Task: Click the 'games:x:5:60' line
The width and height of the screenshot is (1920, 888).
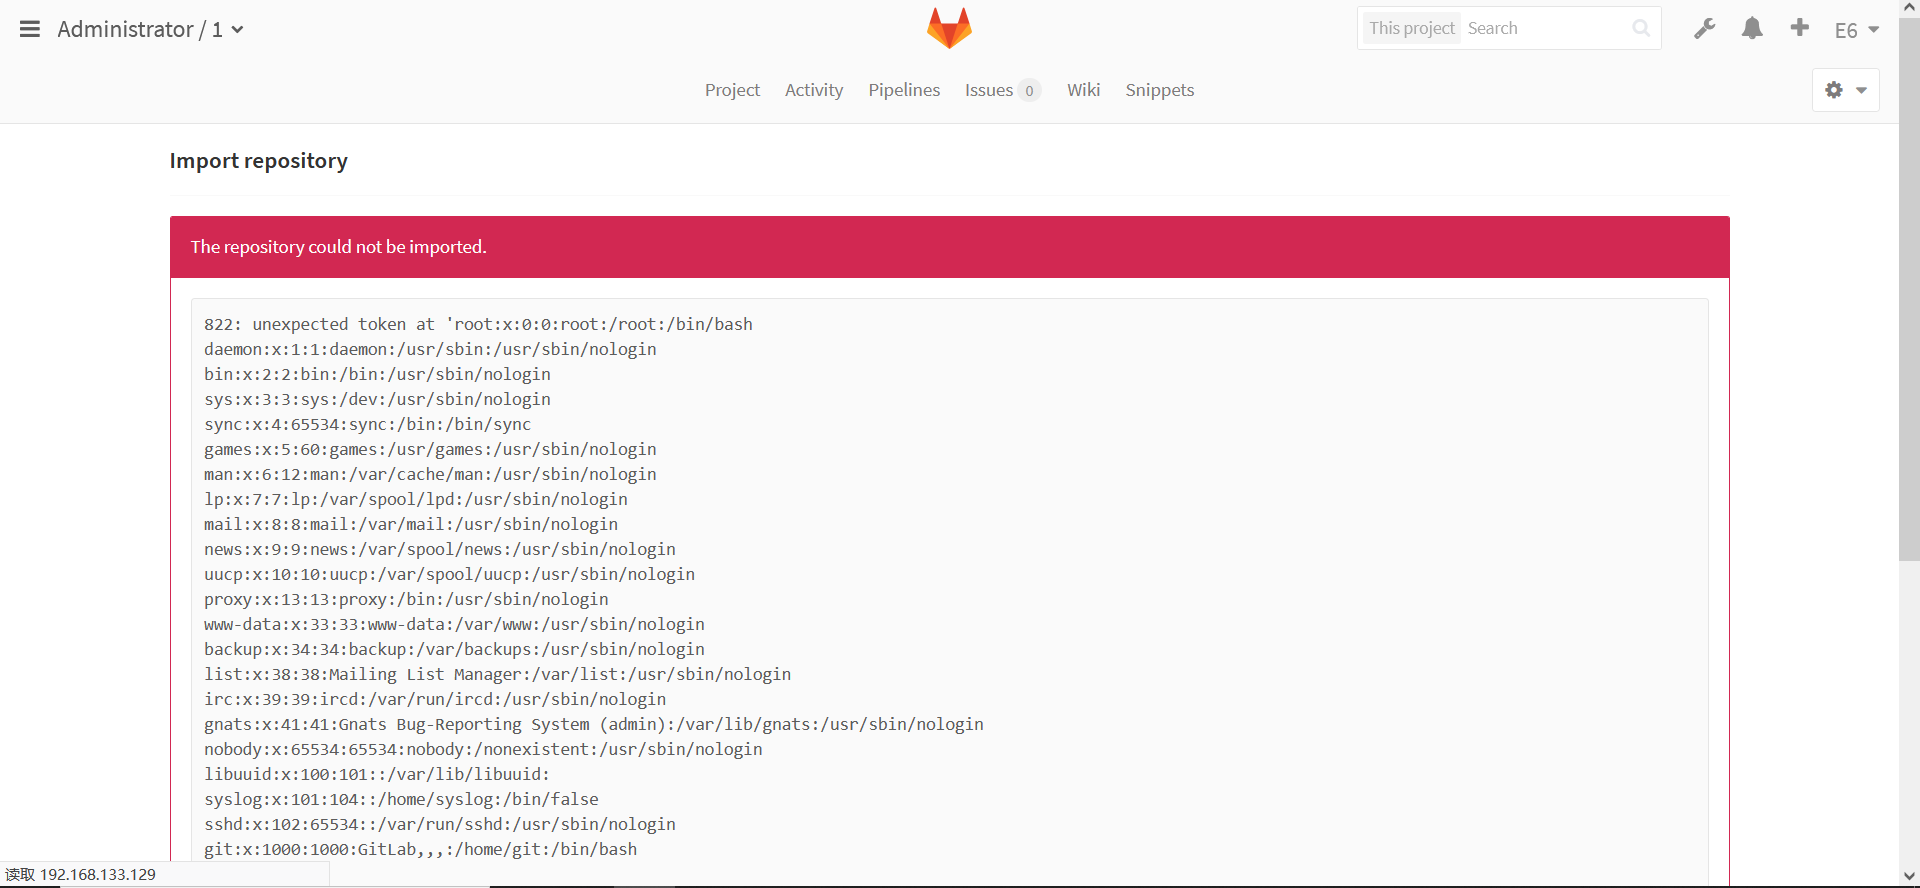Action: (430, 449)
